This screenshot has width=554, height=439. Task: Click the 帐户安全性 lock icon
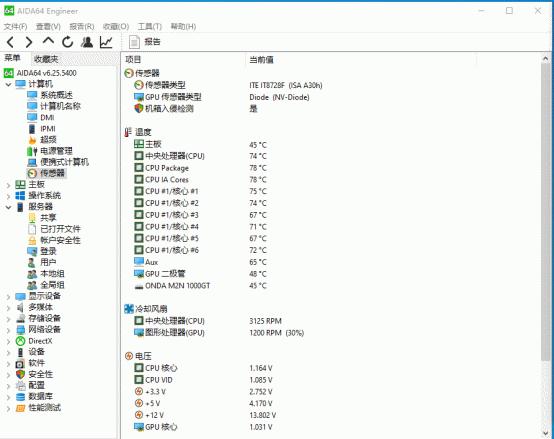(x=32, y=241)
